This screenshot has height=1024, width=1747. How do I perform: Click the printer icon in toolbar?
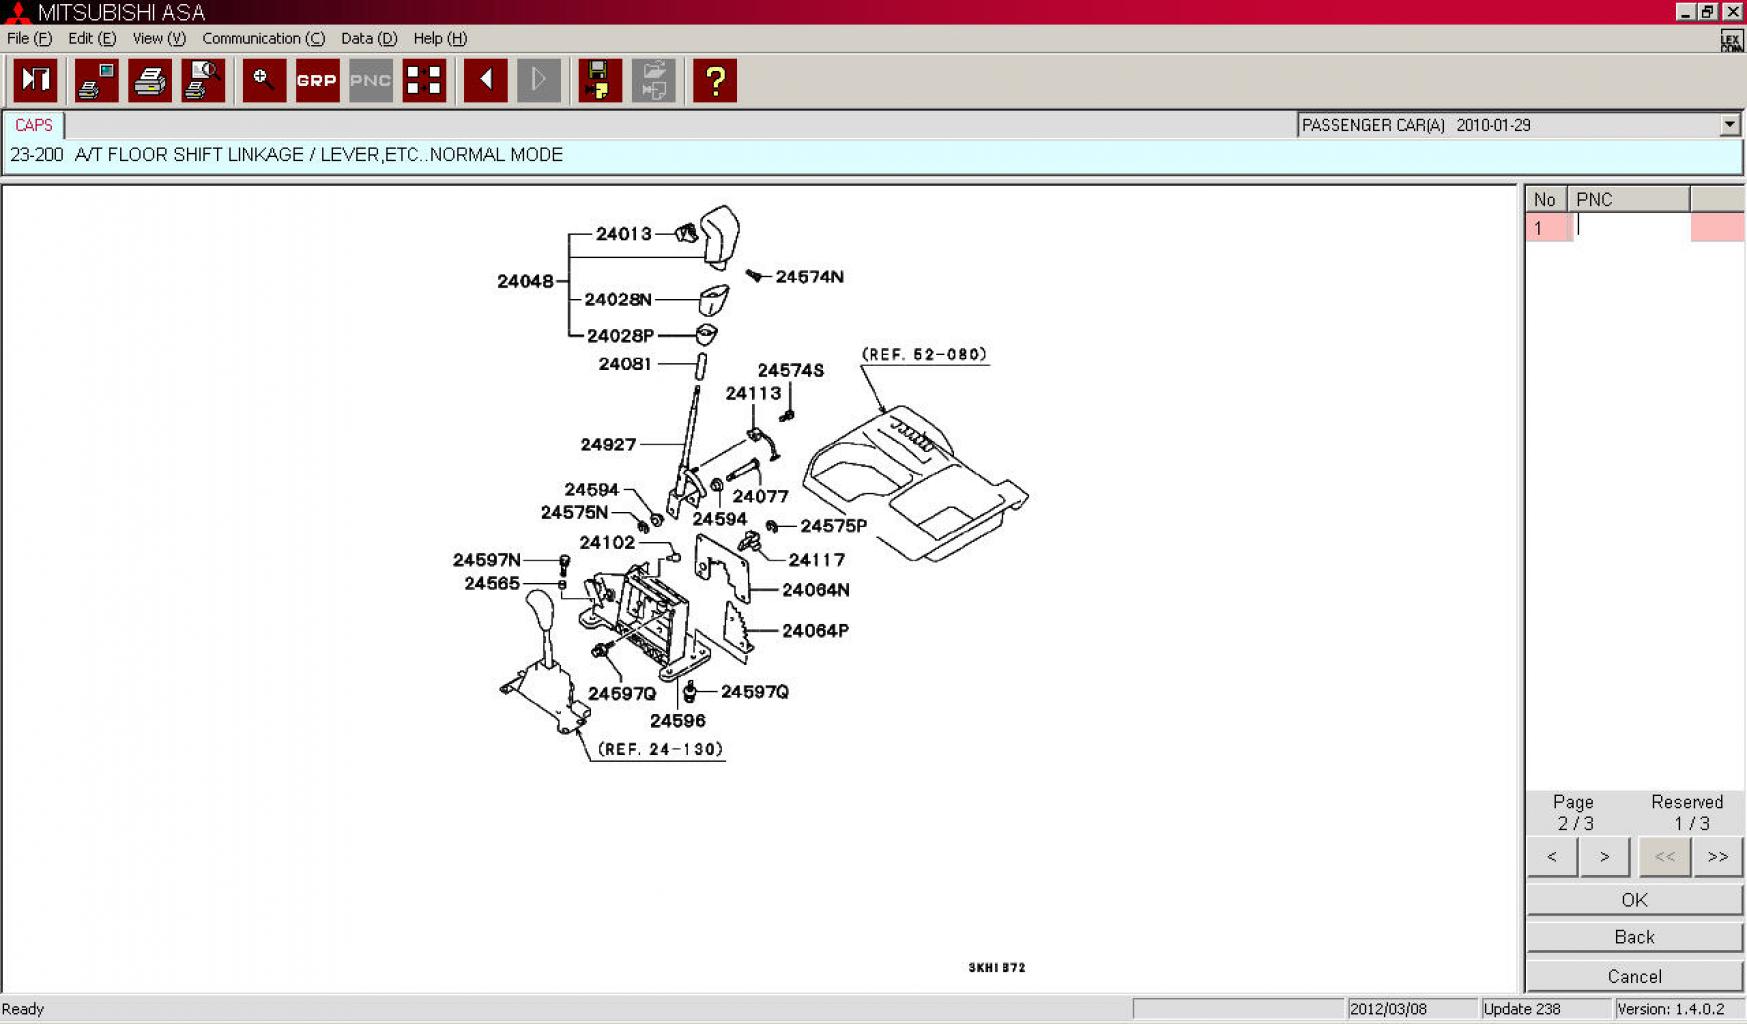(150, 80)
